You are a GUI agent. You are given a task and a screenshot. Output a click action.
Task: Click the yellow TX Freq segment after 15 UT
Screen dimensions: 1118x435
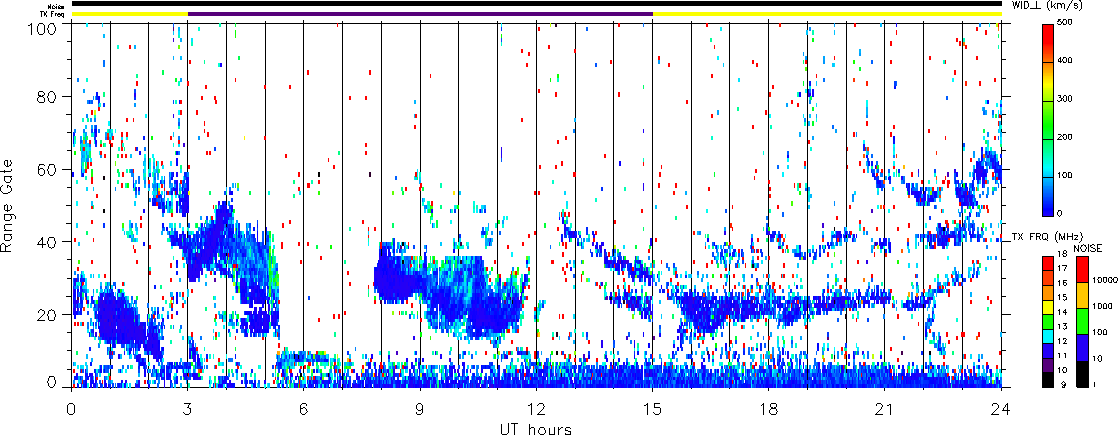pyautogui.click(x=827, y=14)
